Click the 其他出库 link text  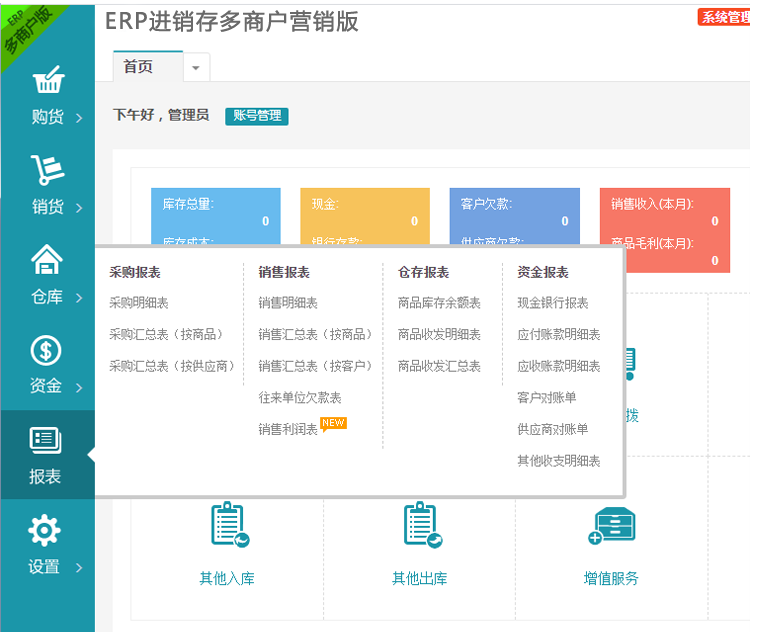coord(420,578)
